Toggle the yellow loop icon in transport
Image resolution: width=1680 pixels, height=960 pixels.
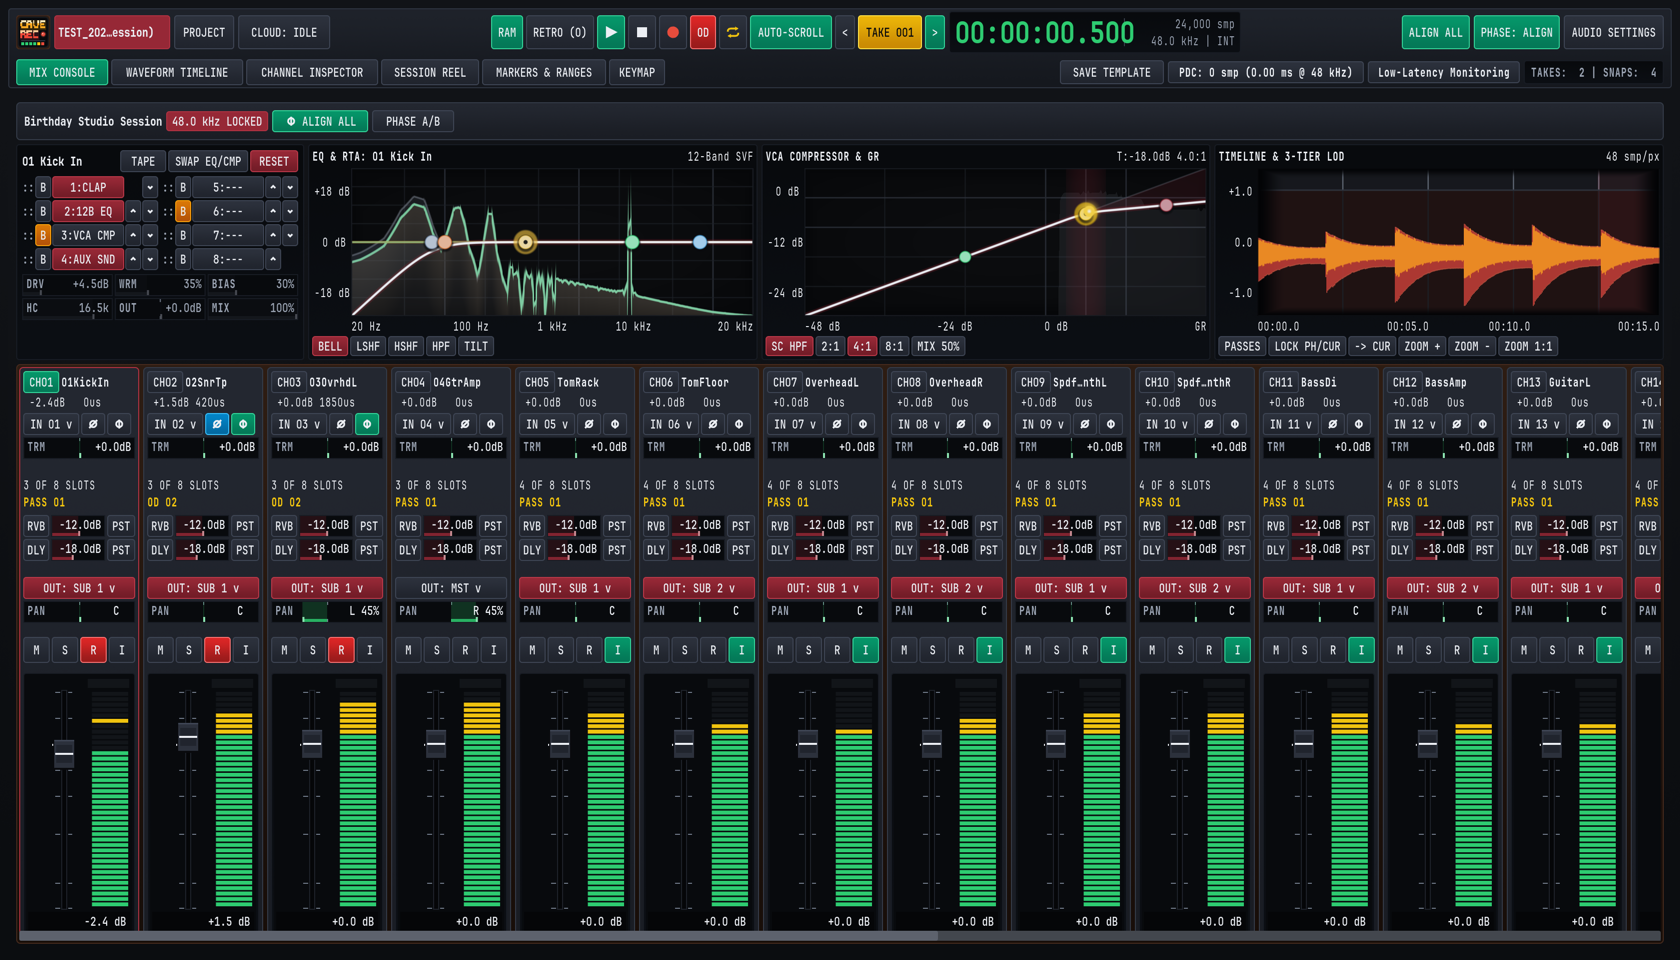pos(733,33)
